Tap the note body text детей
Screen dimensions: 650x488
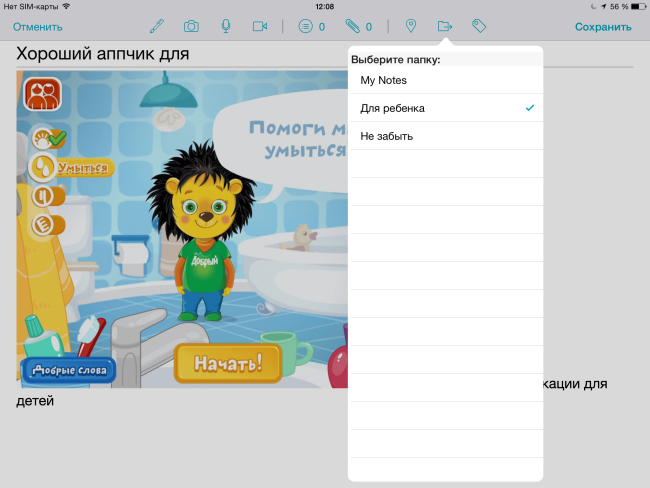(x=35, y=401)
